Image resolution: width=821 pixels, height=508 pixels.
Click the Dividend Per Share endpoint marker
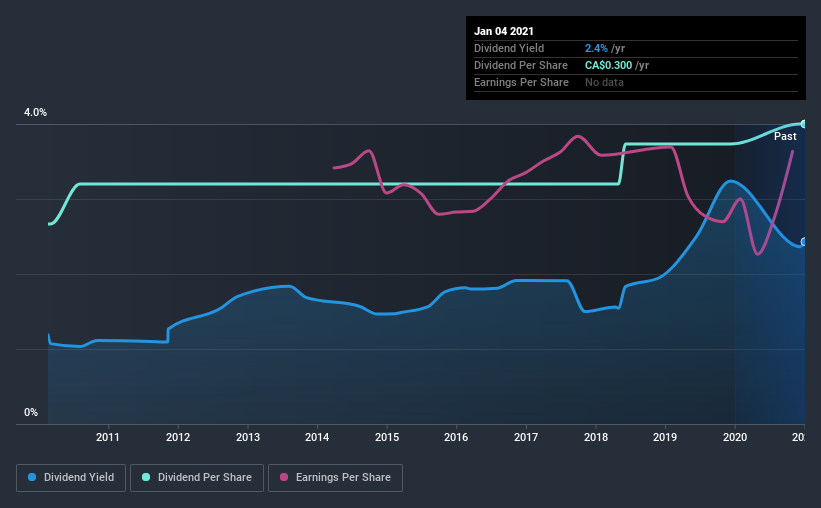pyautogui.click(x=804, y=124)
